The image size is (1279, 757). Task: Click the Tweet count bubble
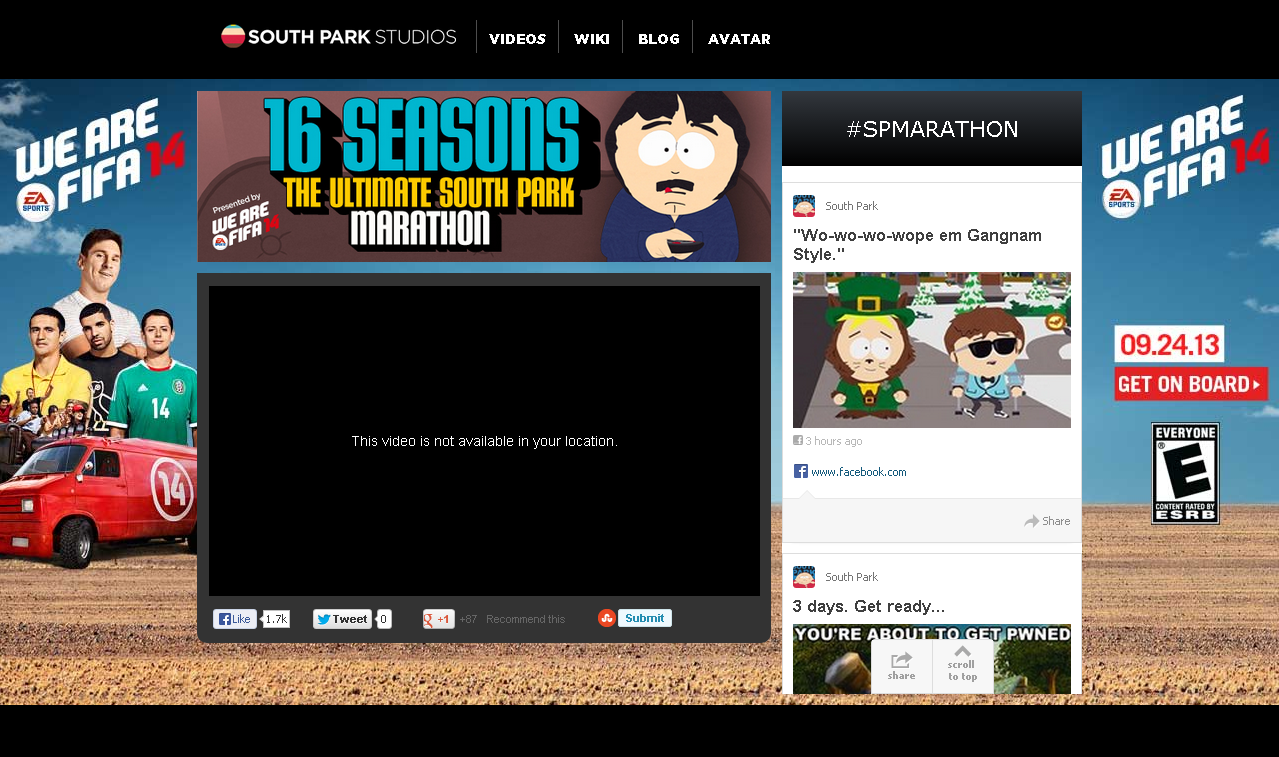tap(384, 619)
